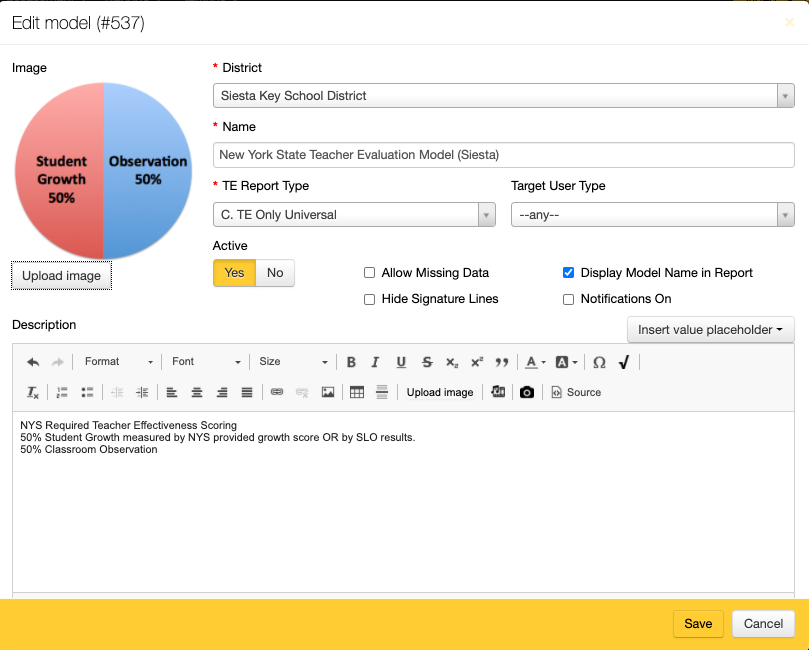Open the Text Color picker
The image size is (809, 650).
(535, 362)
